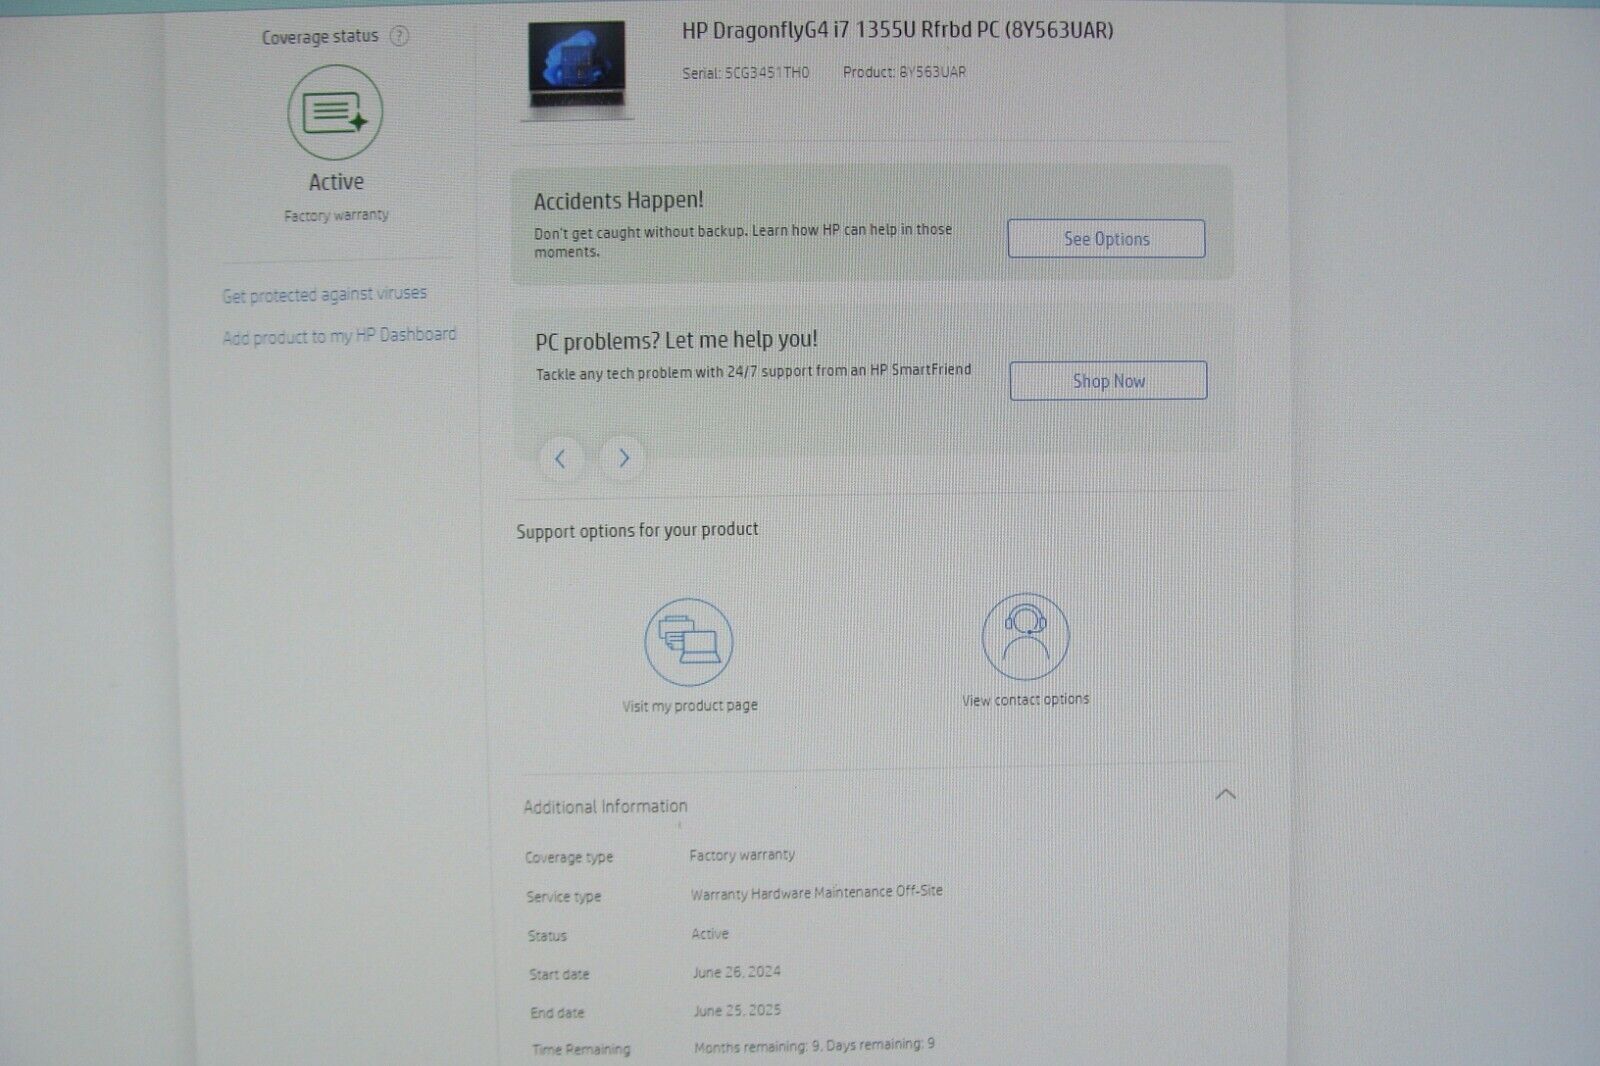Click the Time Remaining row label
This screenshot has width=1600, height=1066.
coord(581,1050)
